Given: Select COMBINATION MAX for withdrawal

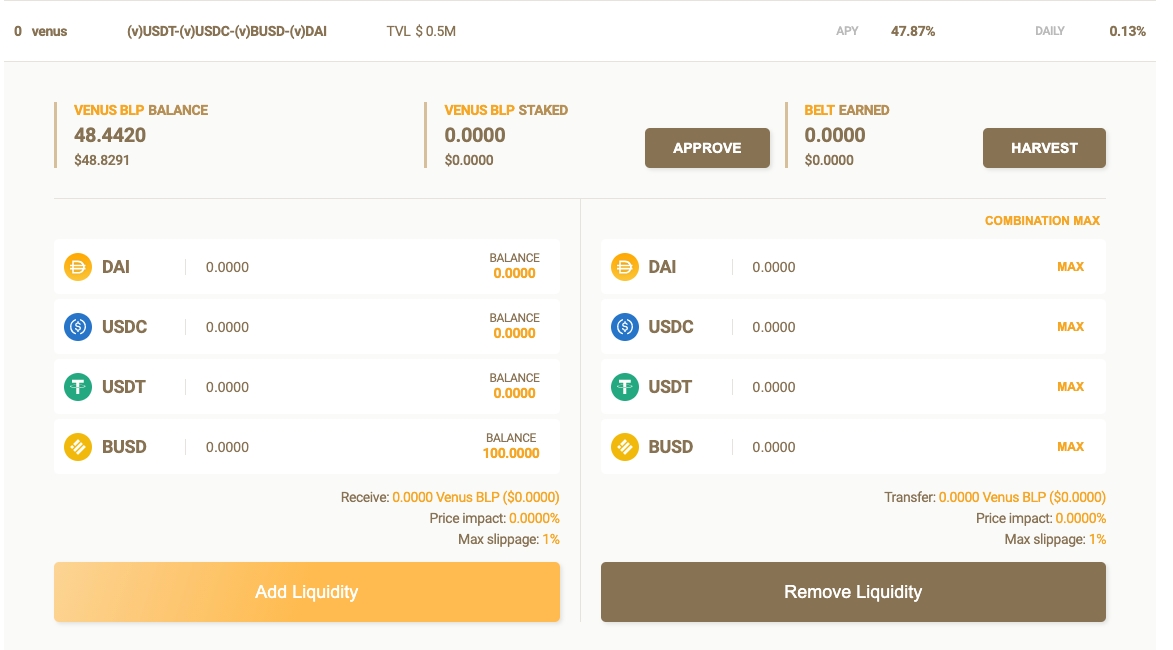Looking at the screenshot, I should pos(1042,221).
